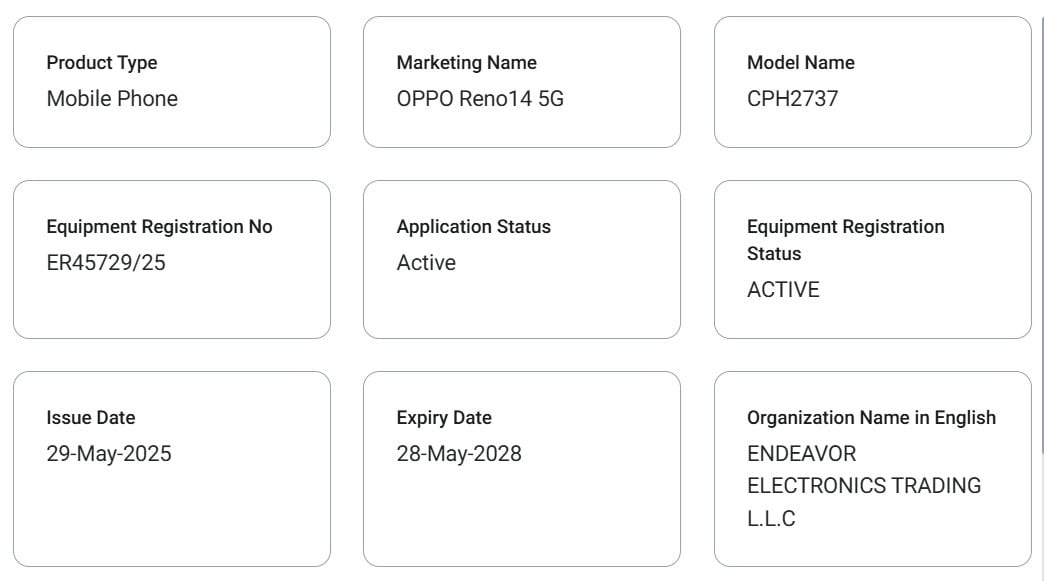
Task: Select the OPPO Reno14 5G text
Action: [480, 98]
